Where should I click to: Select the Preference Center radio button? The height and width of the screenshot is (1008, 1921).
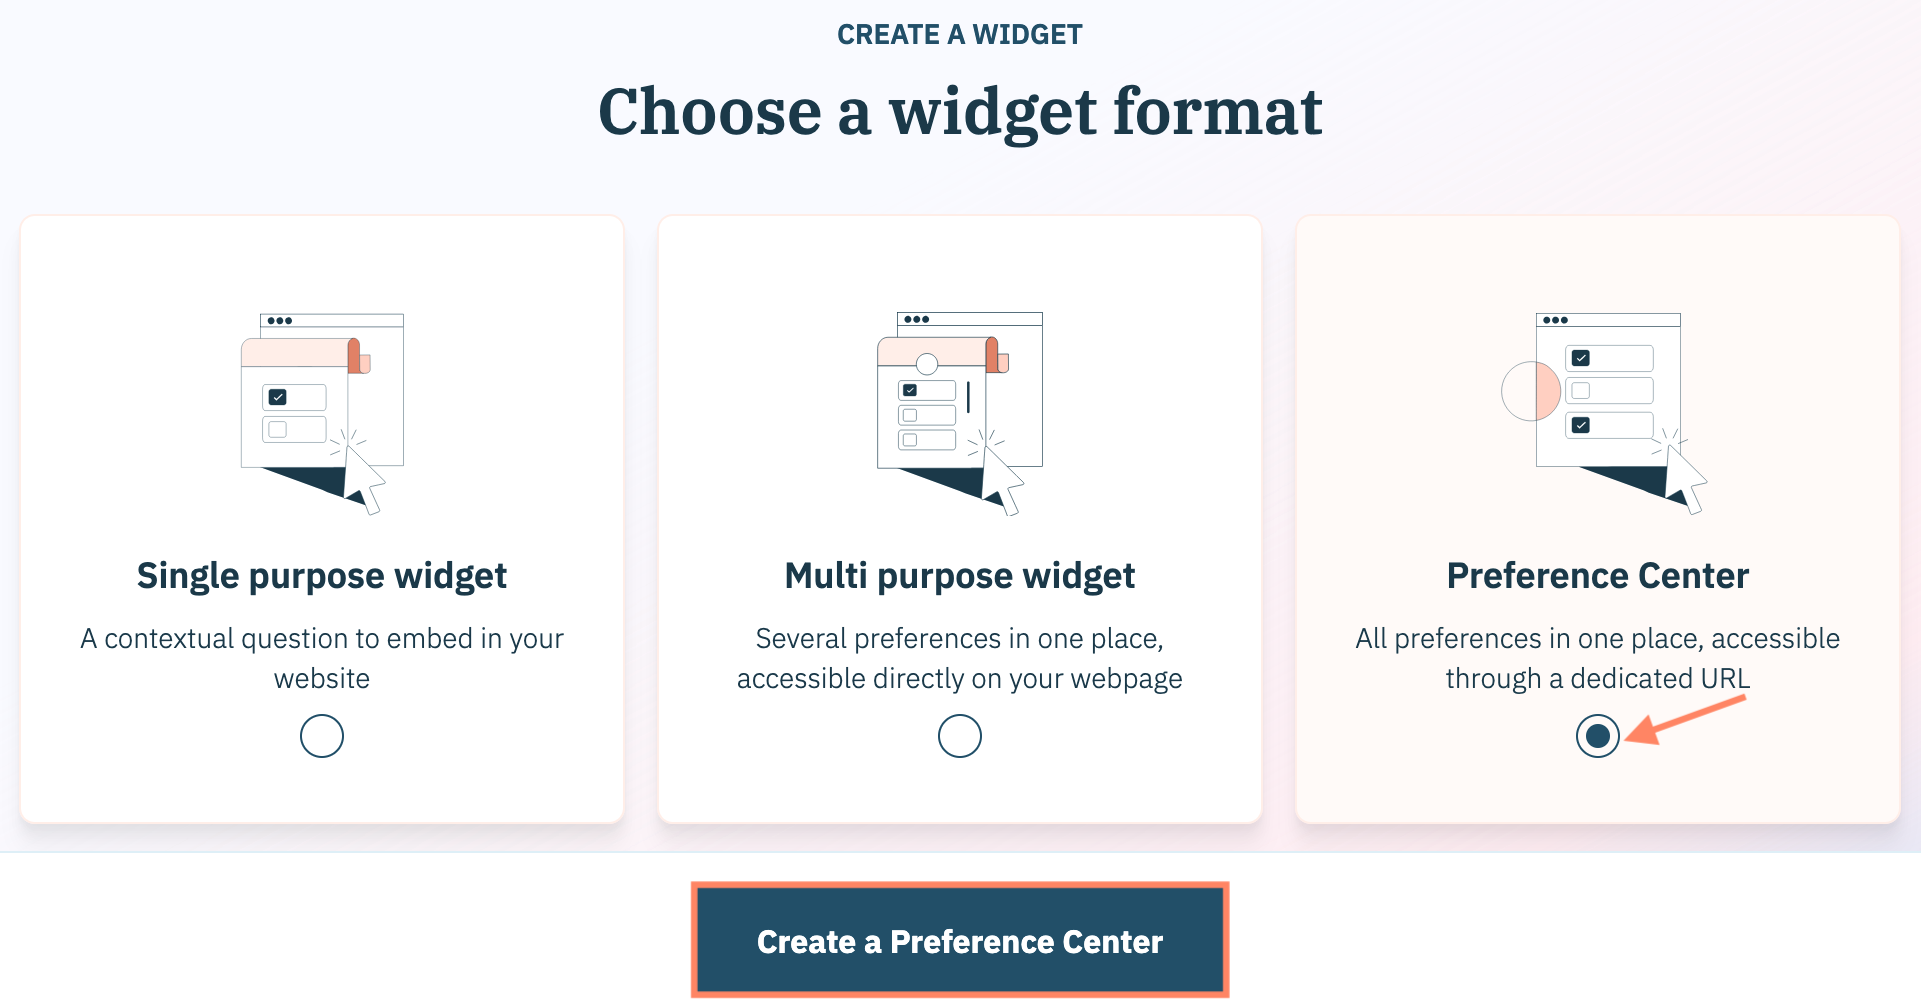pyautogui.click(x=1598, y=736)
